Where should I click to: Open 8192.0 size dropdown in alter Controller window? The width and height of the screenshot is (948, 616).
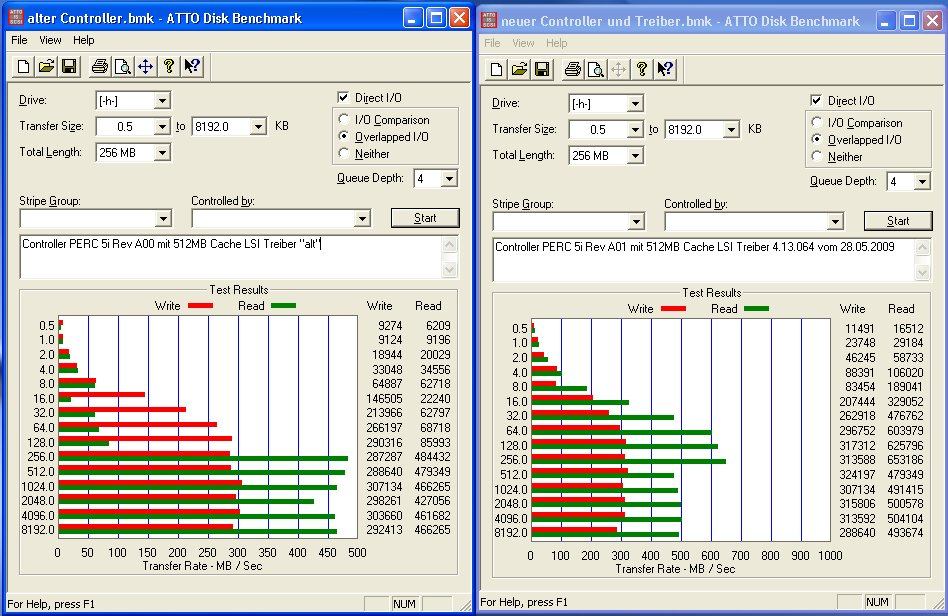(x=258, y=127)
